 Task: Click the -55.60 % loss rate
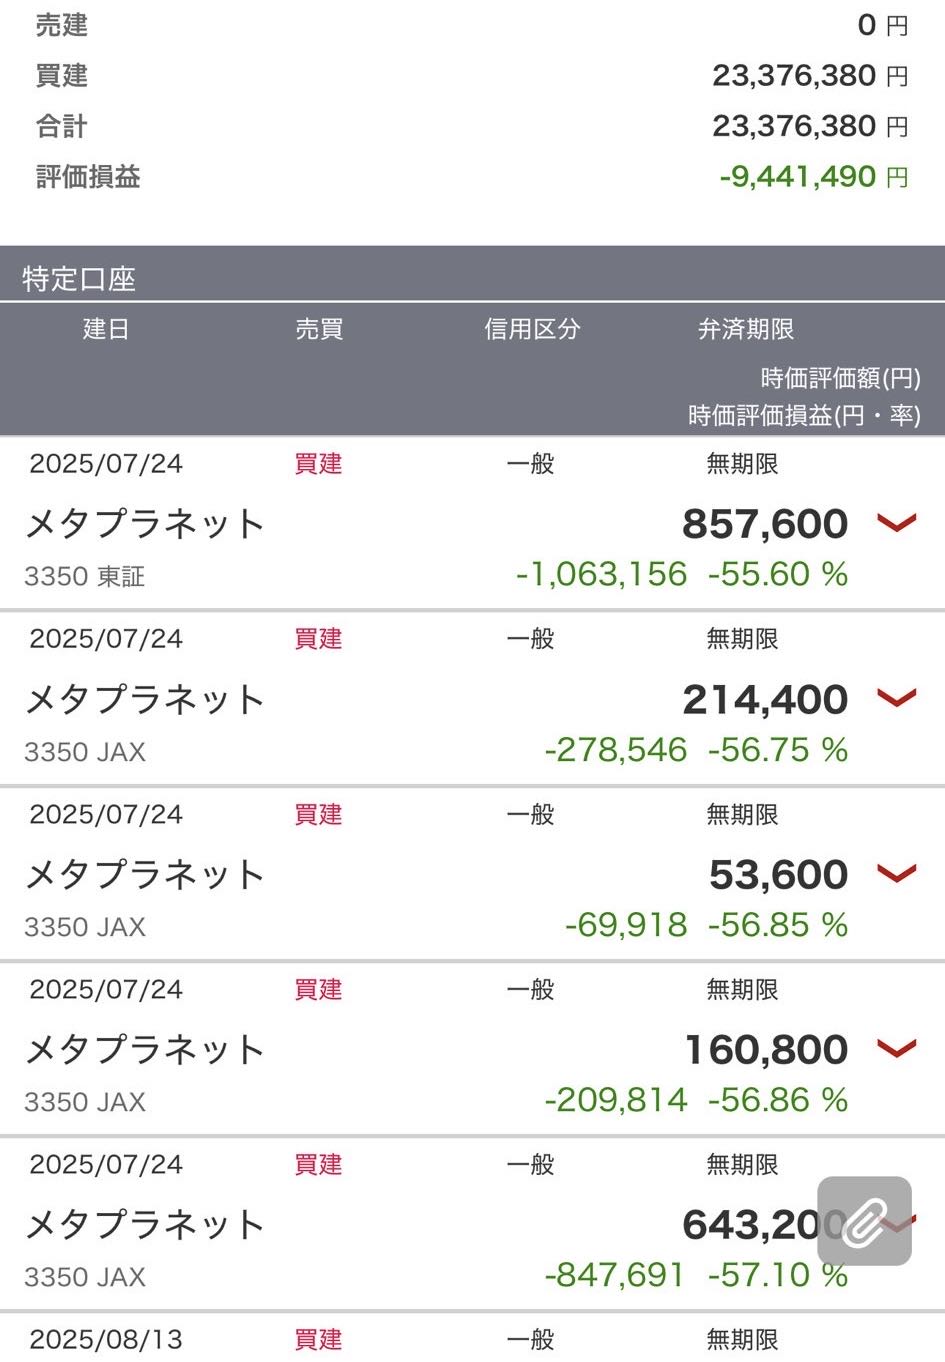pyautogui.click(x=778, y=574)
